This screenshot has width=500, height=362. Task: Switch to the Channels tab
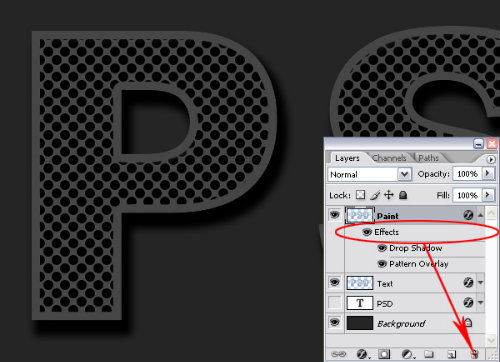pos(389,158)
